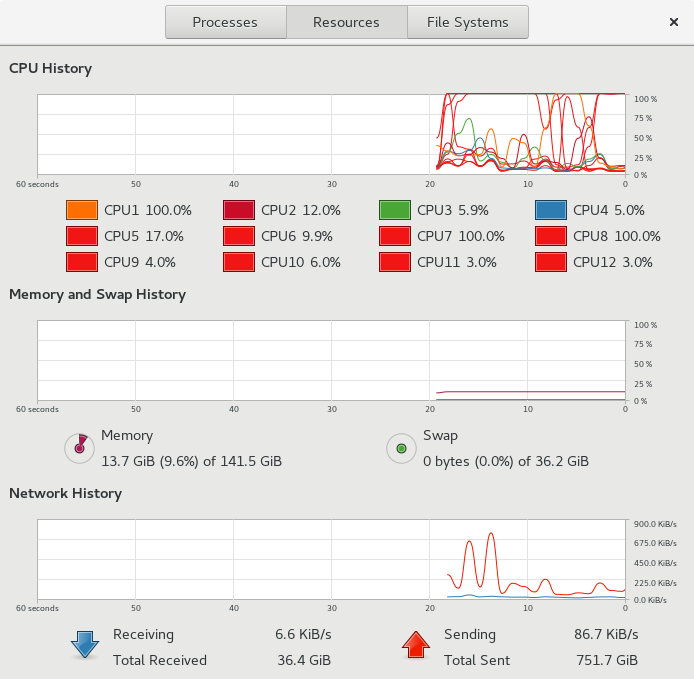Open color picker for CPU12
694x679 pixels.
551,262
